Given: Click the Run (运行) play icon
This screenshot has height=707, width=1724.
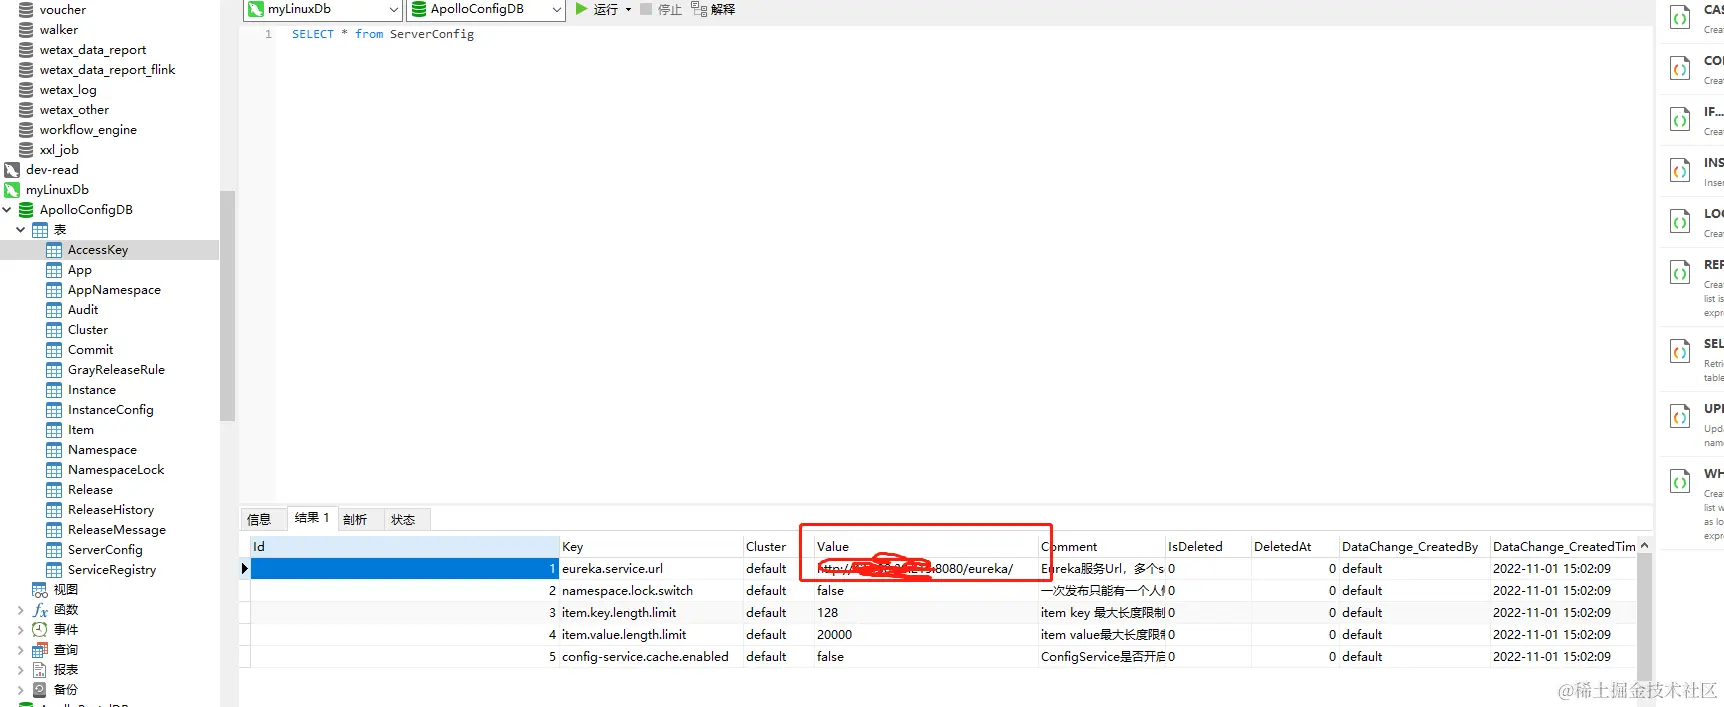Looking at the screenshot, I should point(582,9).
